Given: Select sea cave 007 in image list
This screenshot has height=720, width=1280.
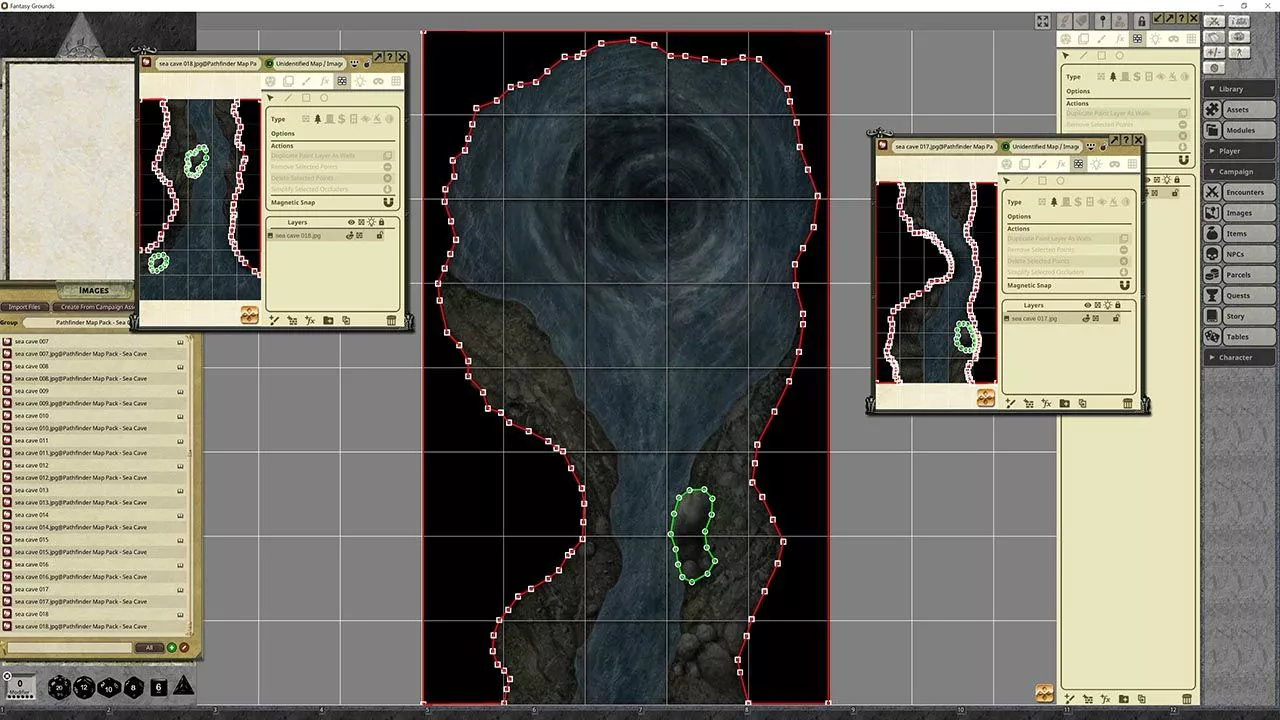Looking at the screenshot, I should coord(95,341).
